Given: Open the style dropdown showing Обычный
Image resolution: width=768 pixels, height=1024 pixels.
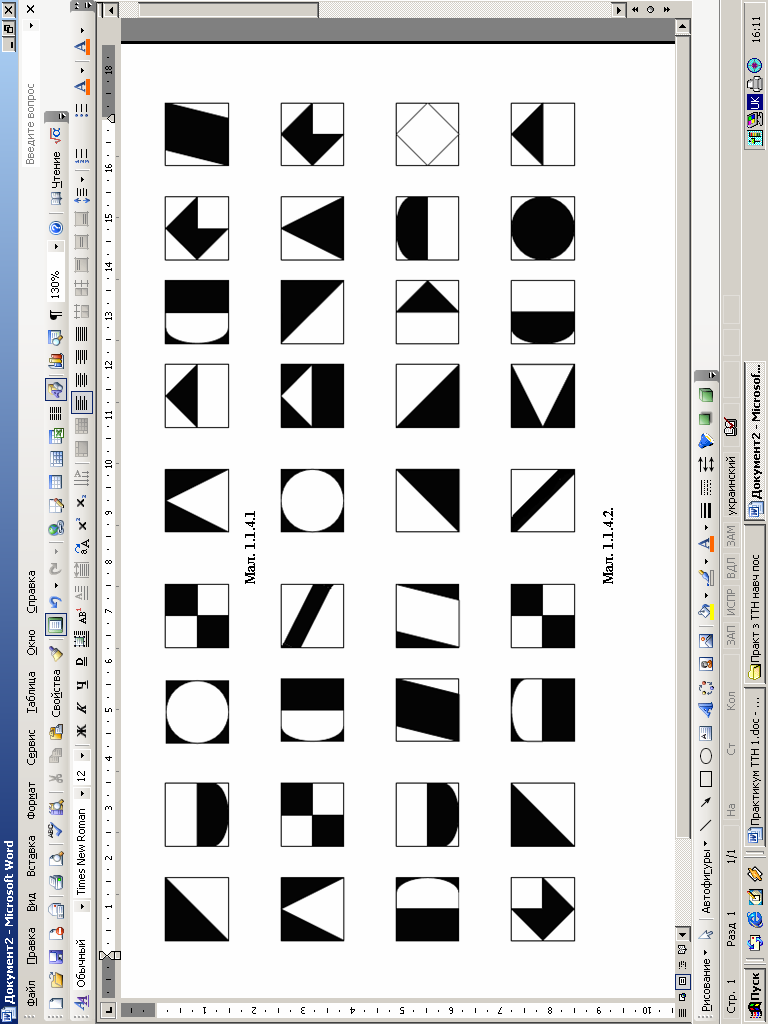Looking at the screenshot, I should [x=82, y=906].
